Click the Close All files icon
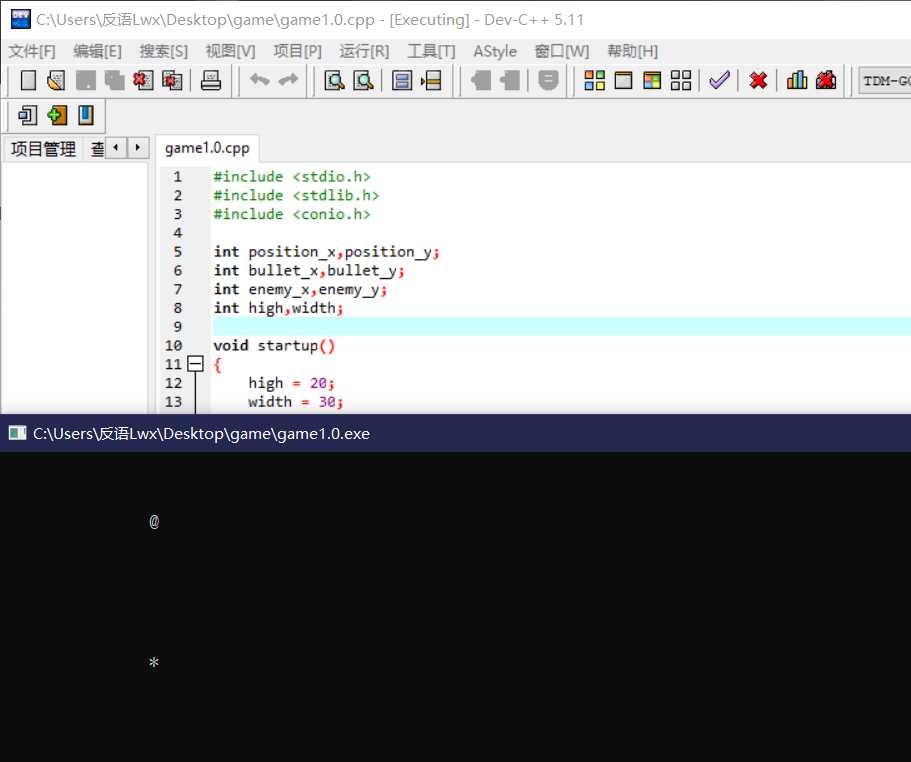This screenshot has width=911, height=762. [172, 80]
